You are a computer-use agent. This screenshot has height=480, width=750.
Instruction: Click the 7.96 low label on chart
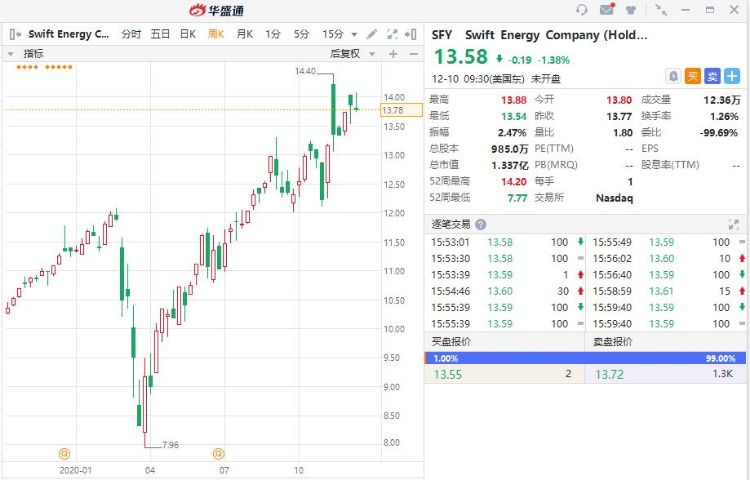[x=170, y=445]
